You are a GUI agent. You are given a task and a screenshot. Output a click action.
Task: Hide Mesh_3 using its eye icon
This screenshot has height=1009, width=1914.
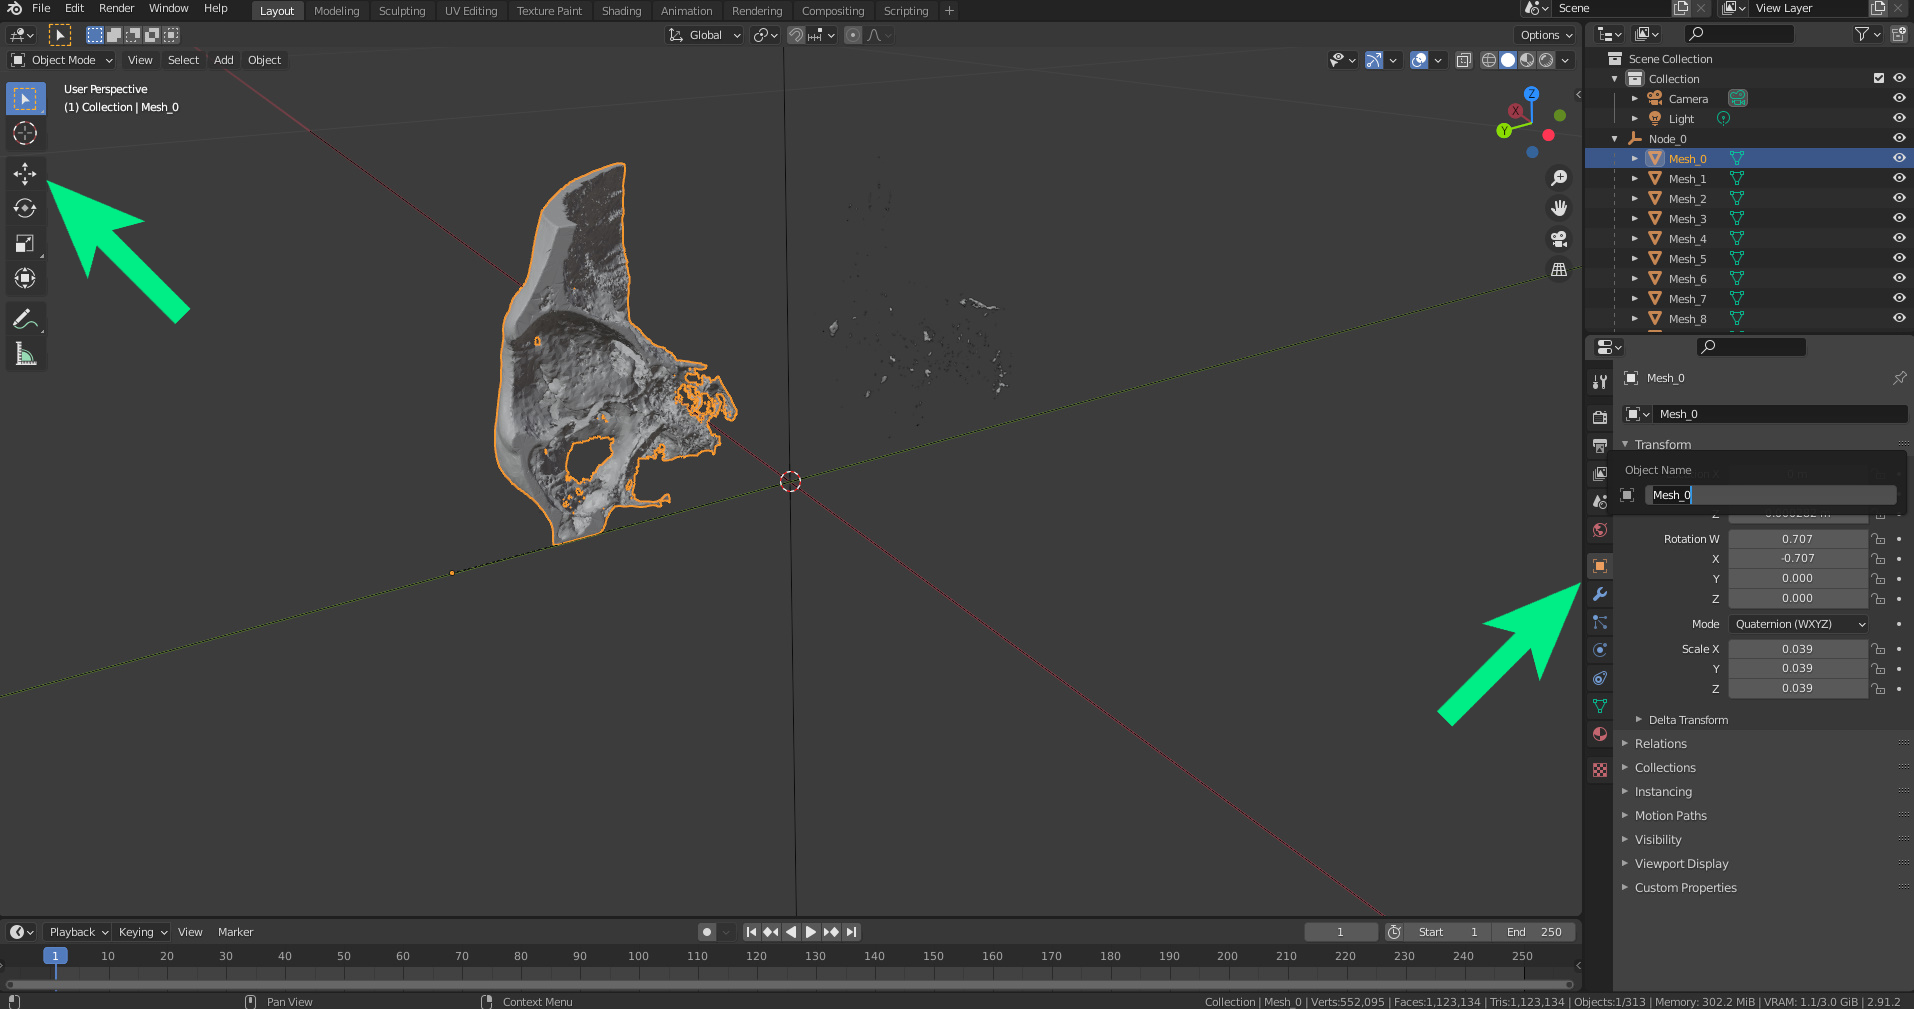1898,218
